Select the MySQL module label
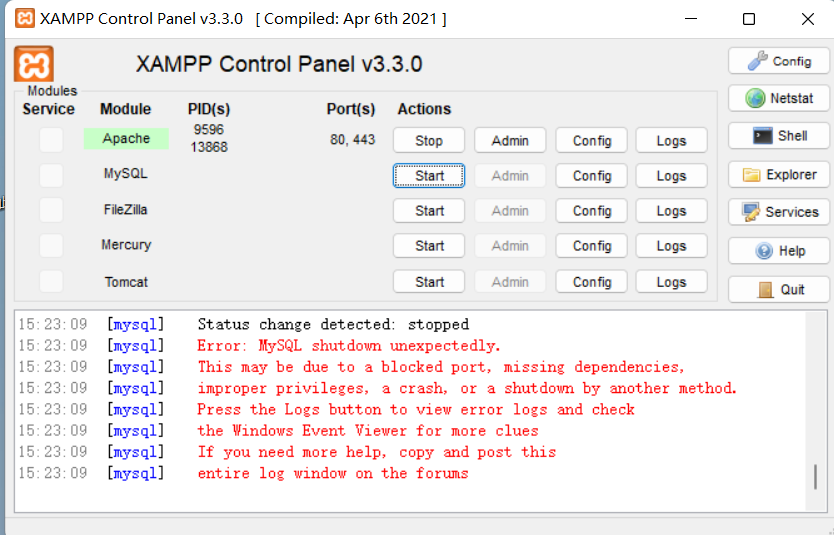Image resolution: width=834 pixels, height=535 pixels. pos(126,173)
